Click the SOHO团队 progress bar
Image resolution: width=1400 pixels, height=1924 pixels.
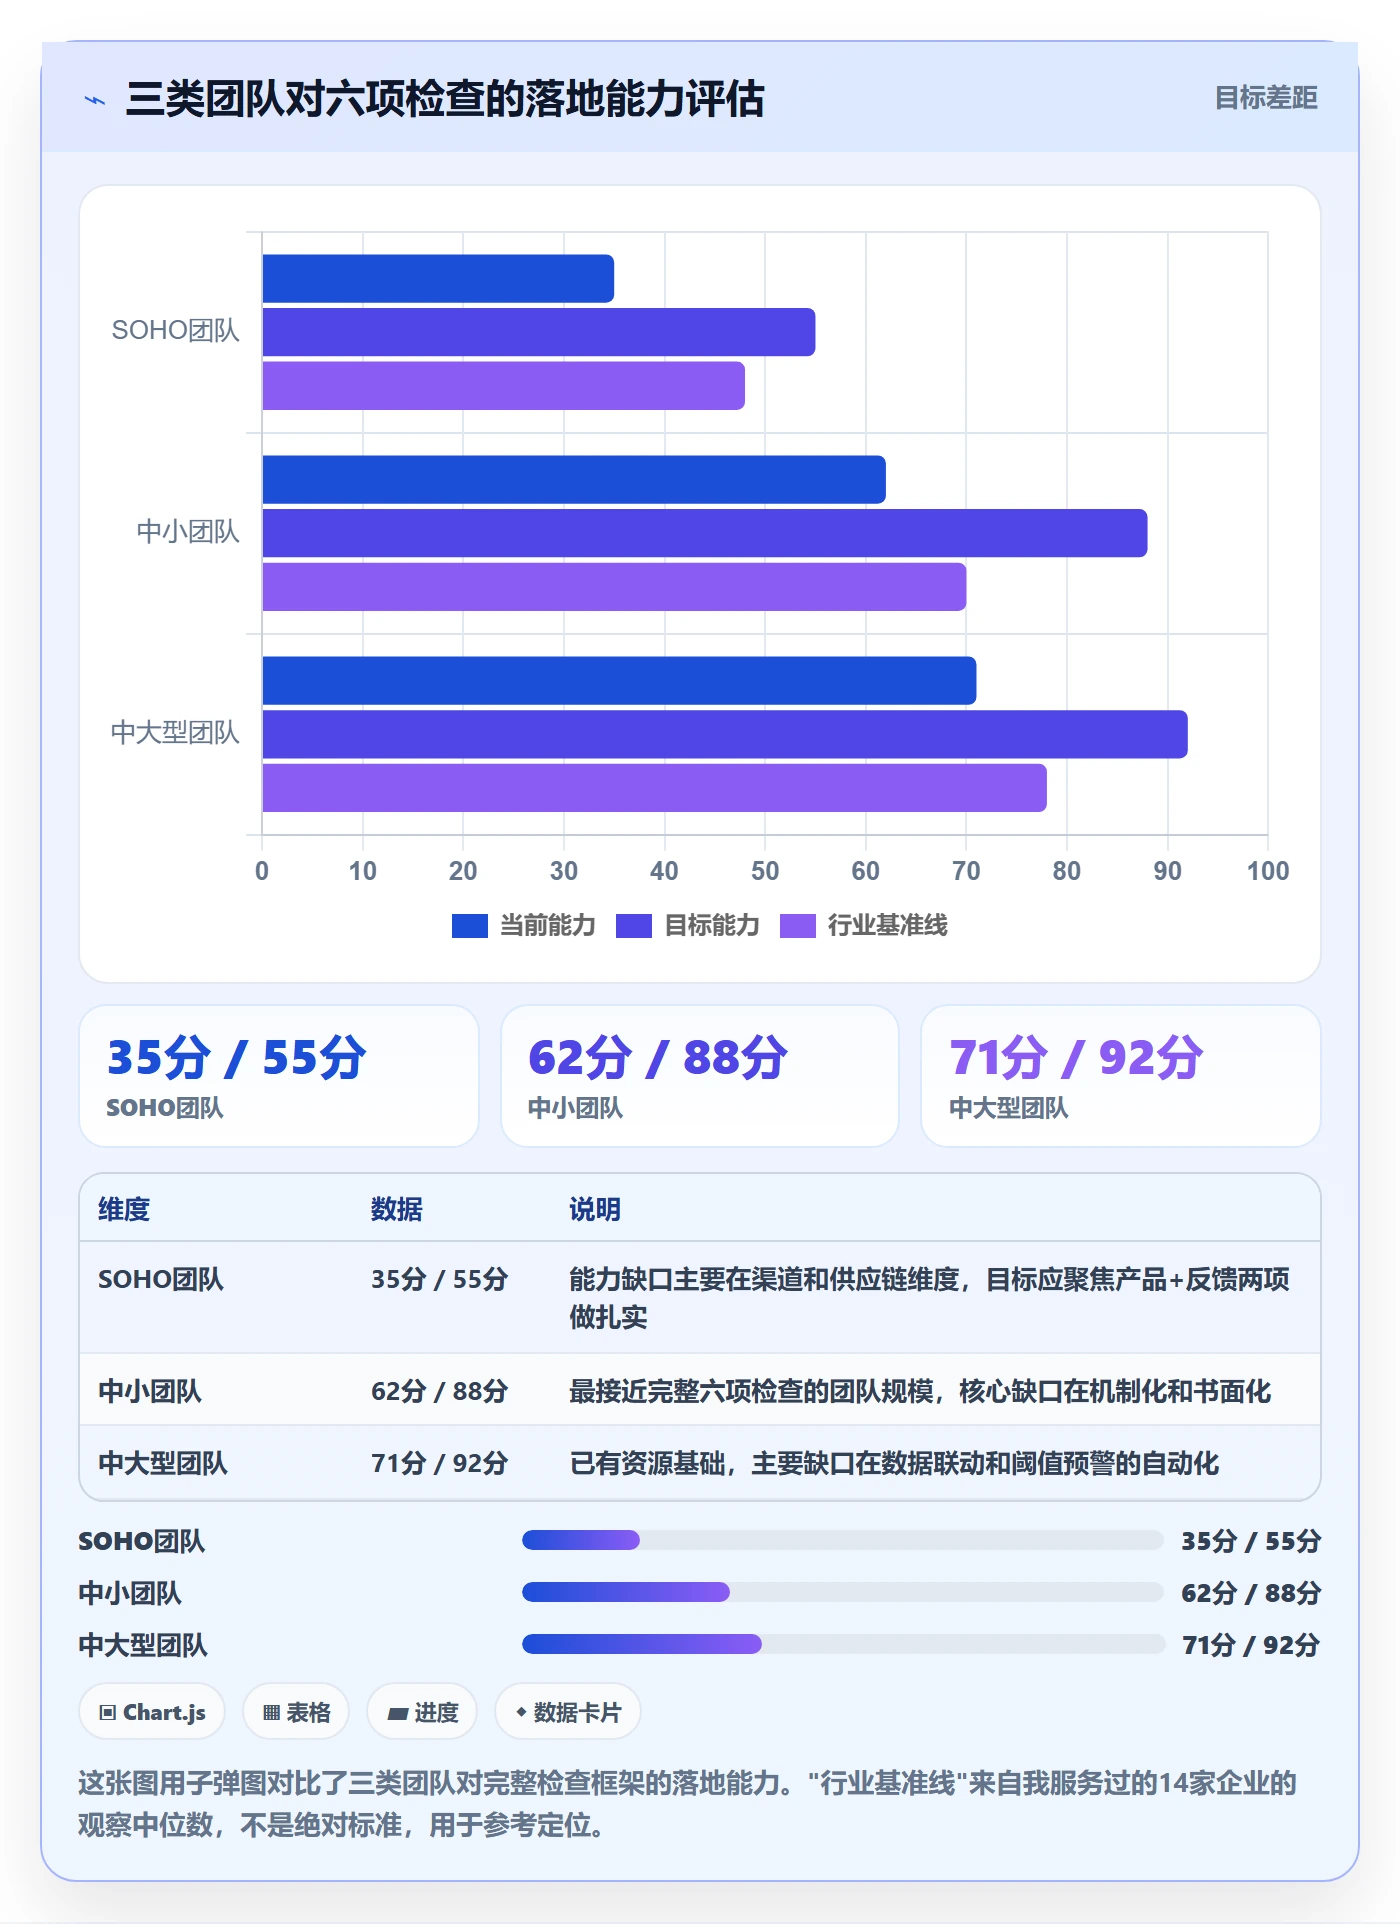point(842,1540)
